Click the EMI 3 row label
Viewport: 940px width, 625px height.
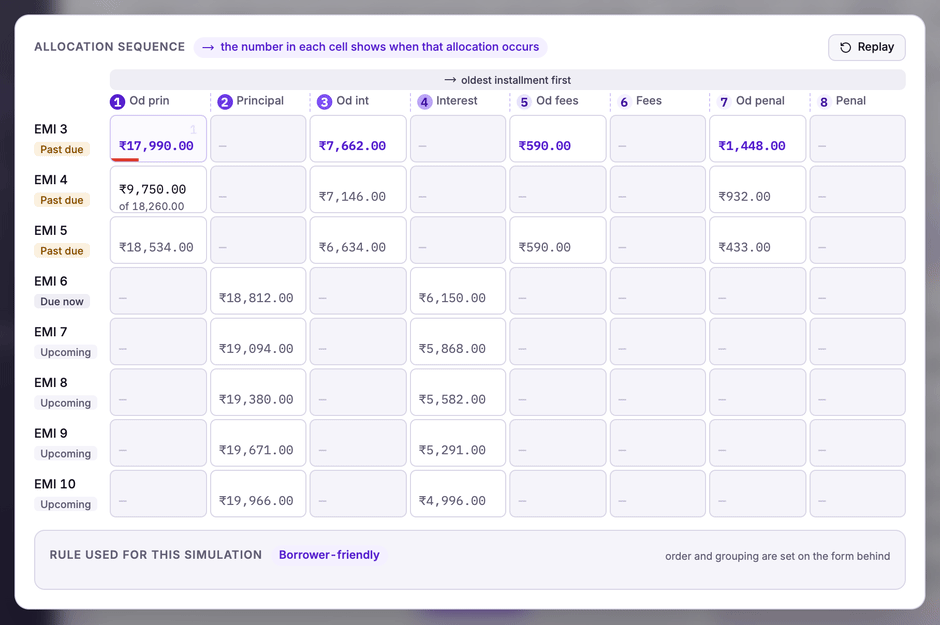click(x=51, y=129)
